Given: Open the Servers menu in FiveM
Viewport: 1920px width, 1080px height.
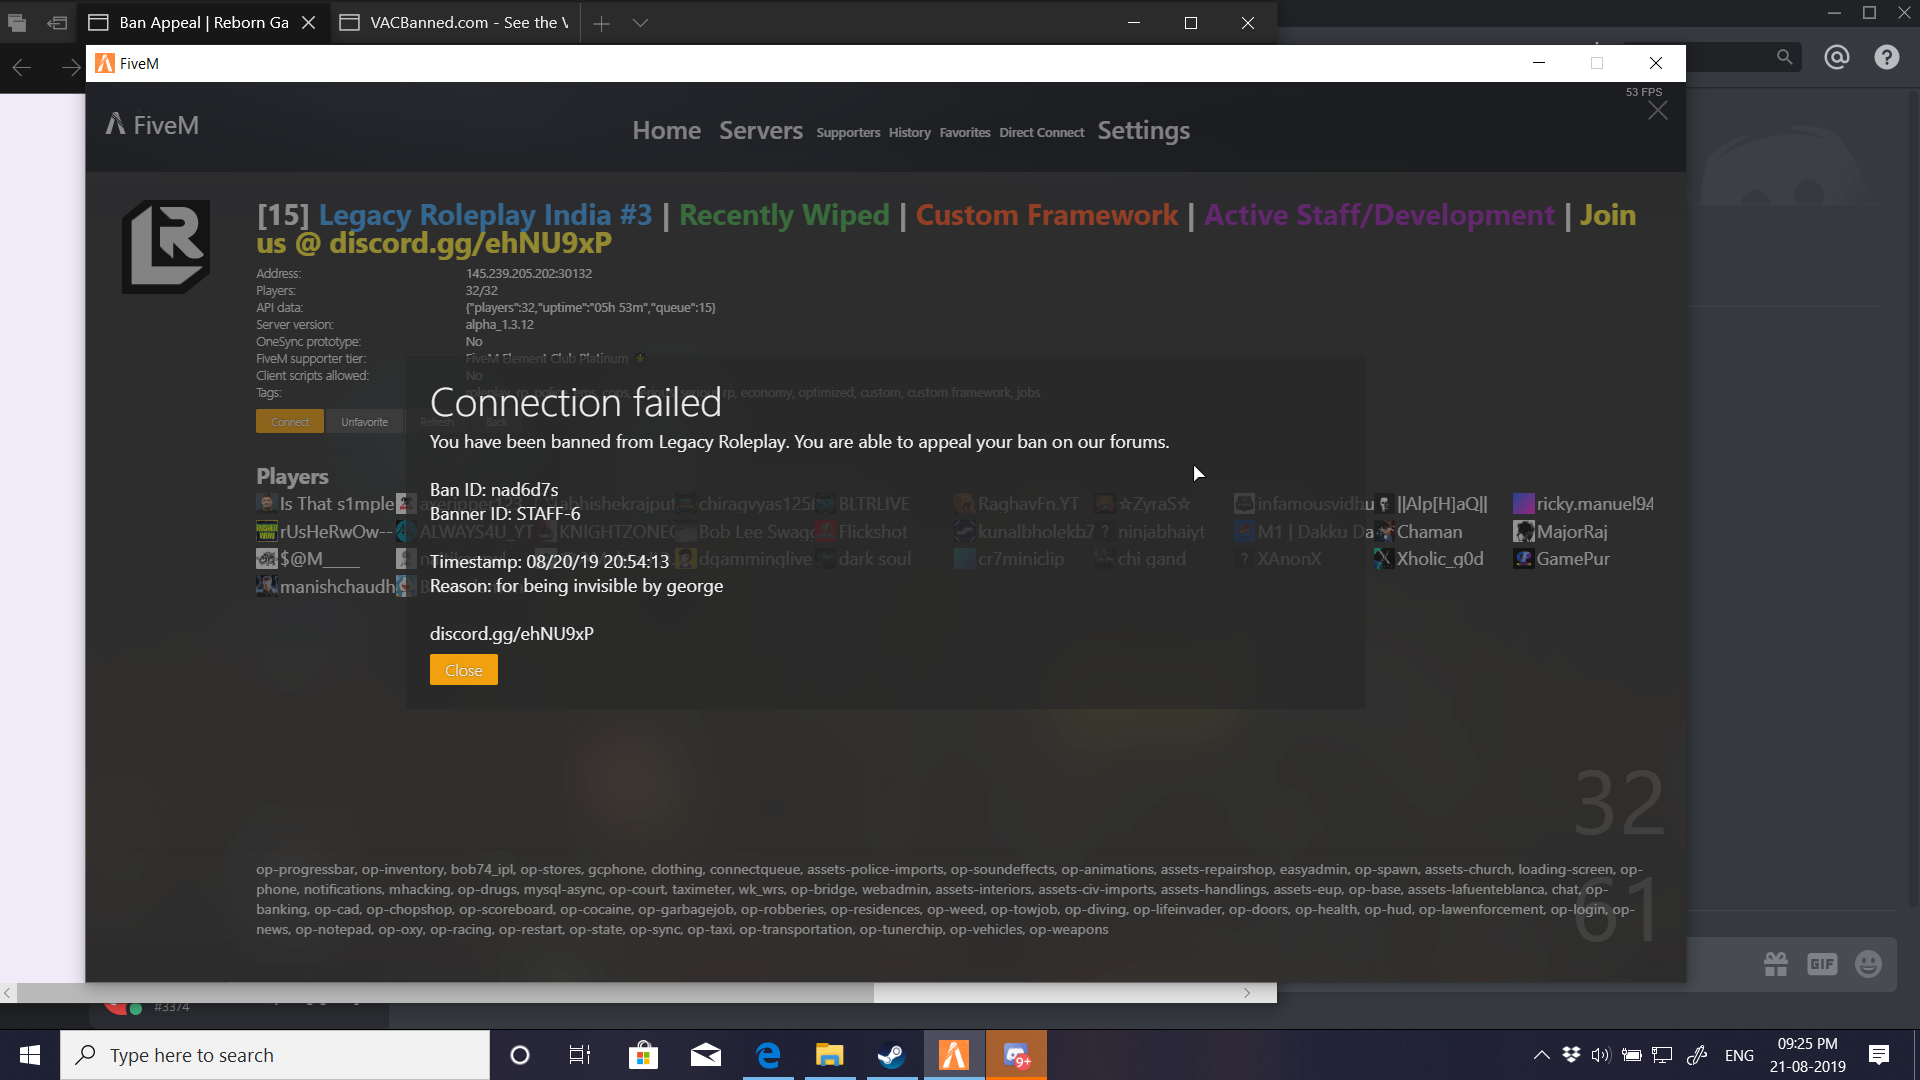Looking at the screenshot, I should [x=760, y=130].
